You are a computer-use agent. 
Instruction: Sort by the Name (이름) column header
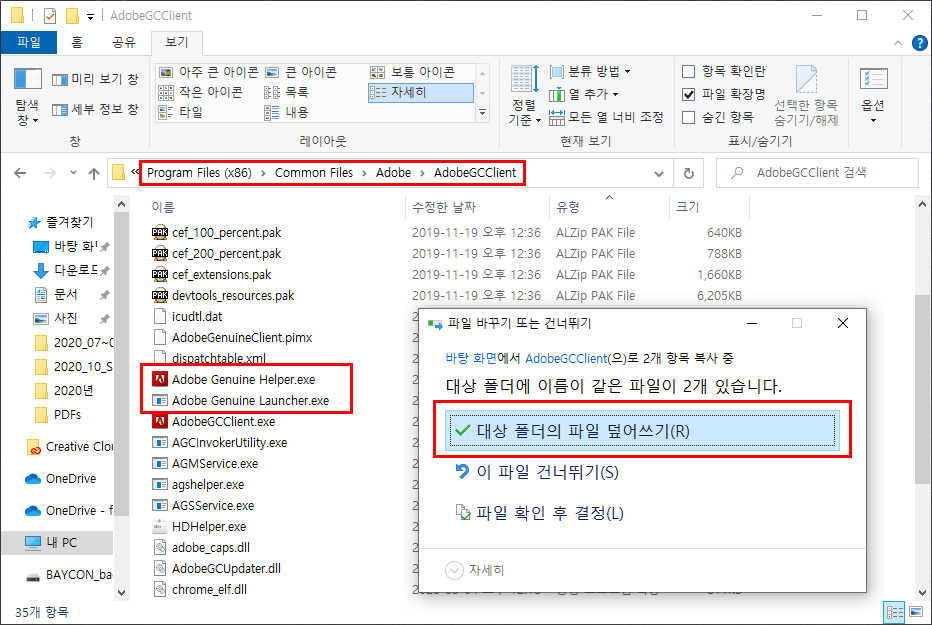(163, 207)
